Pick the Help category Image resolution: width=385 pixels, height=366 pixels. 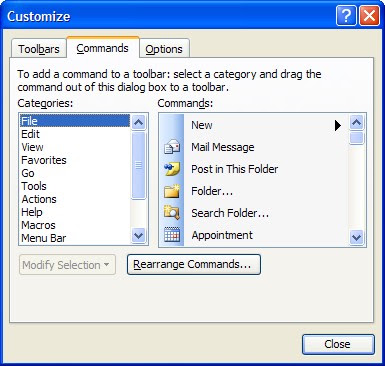pos(75,212)
